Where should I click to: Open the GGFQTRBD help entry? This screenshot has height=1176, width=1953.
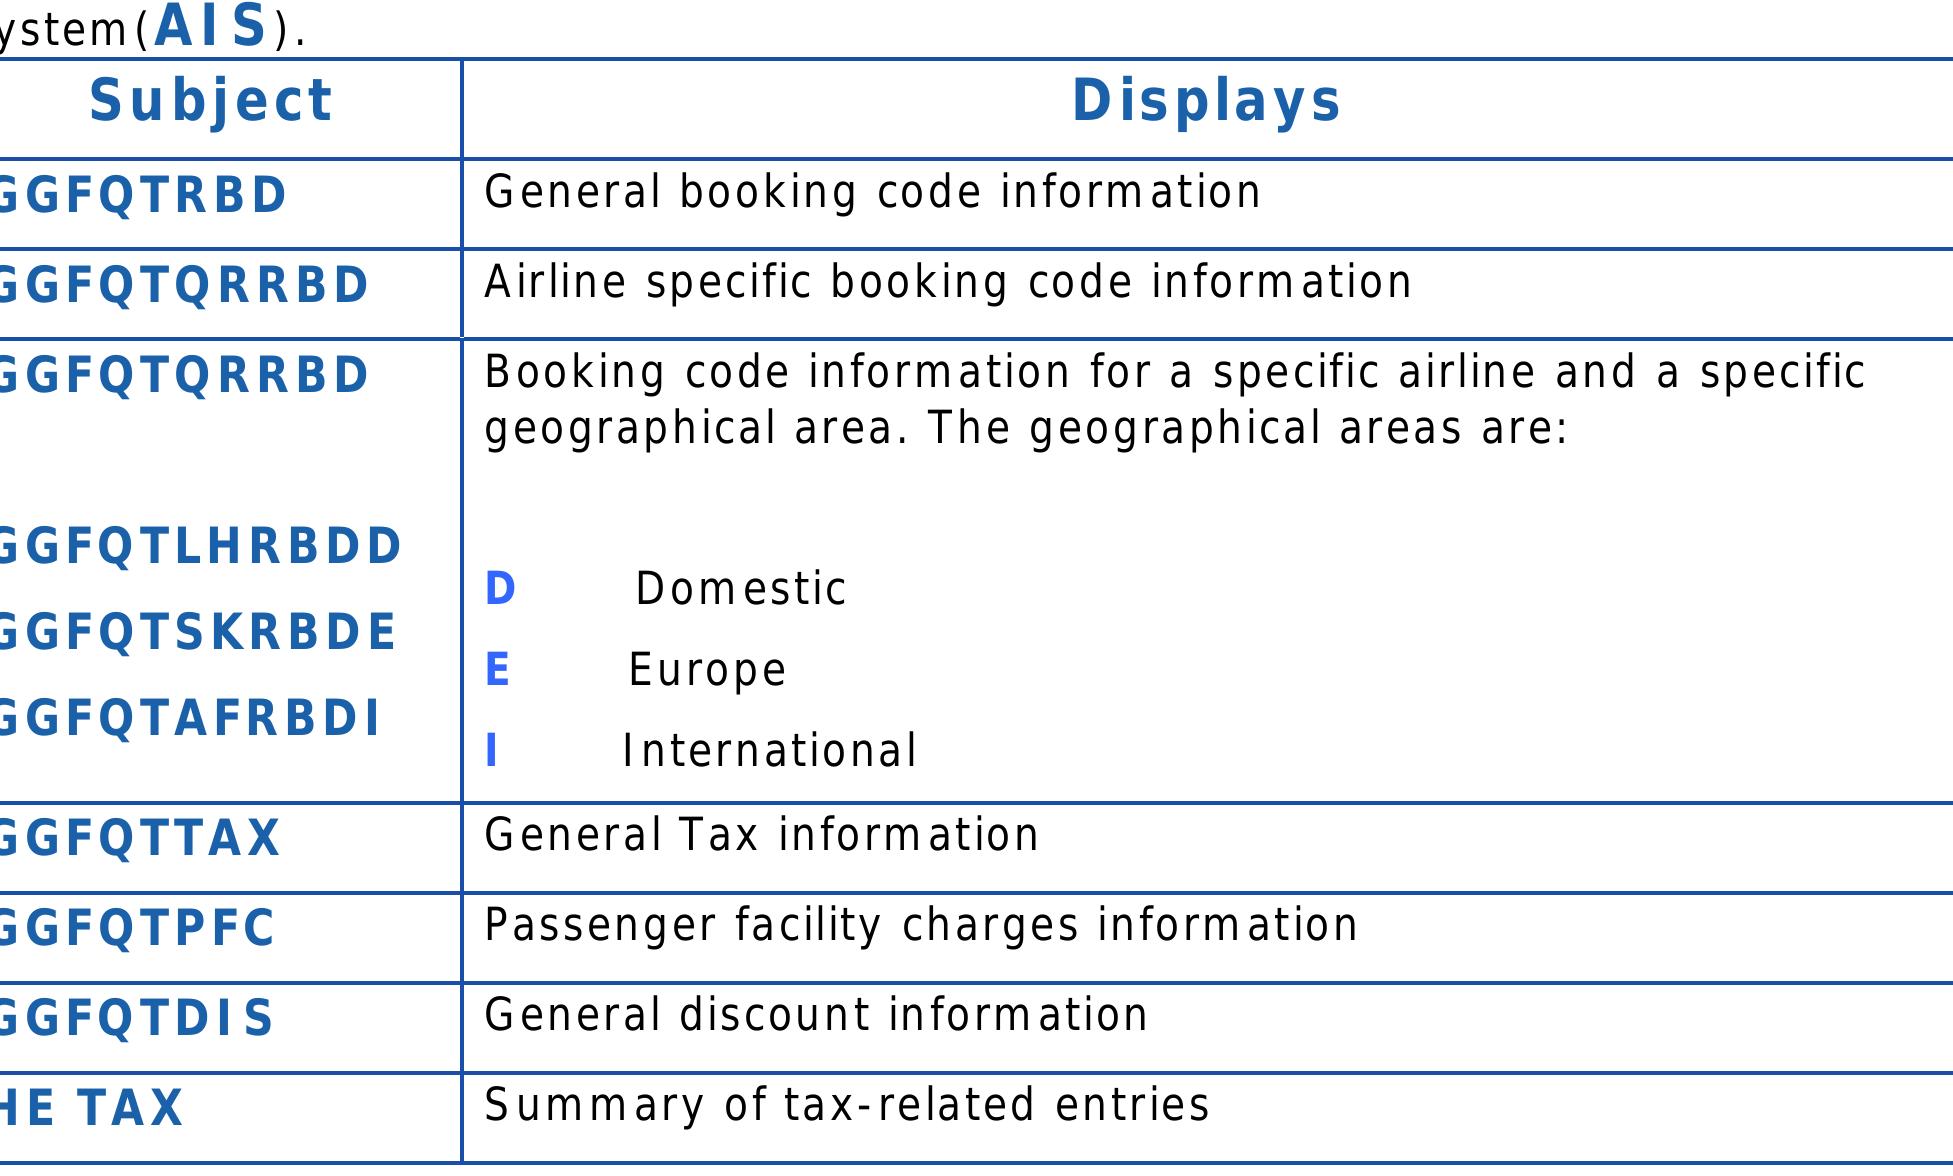click(x=142, y=195)
